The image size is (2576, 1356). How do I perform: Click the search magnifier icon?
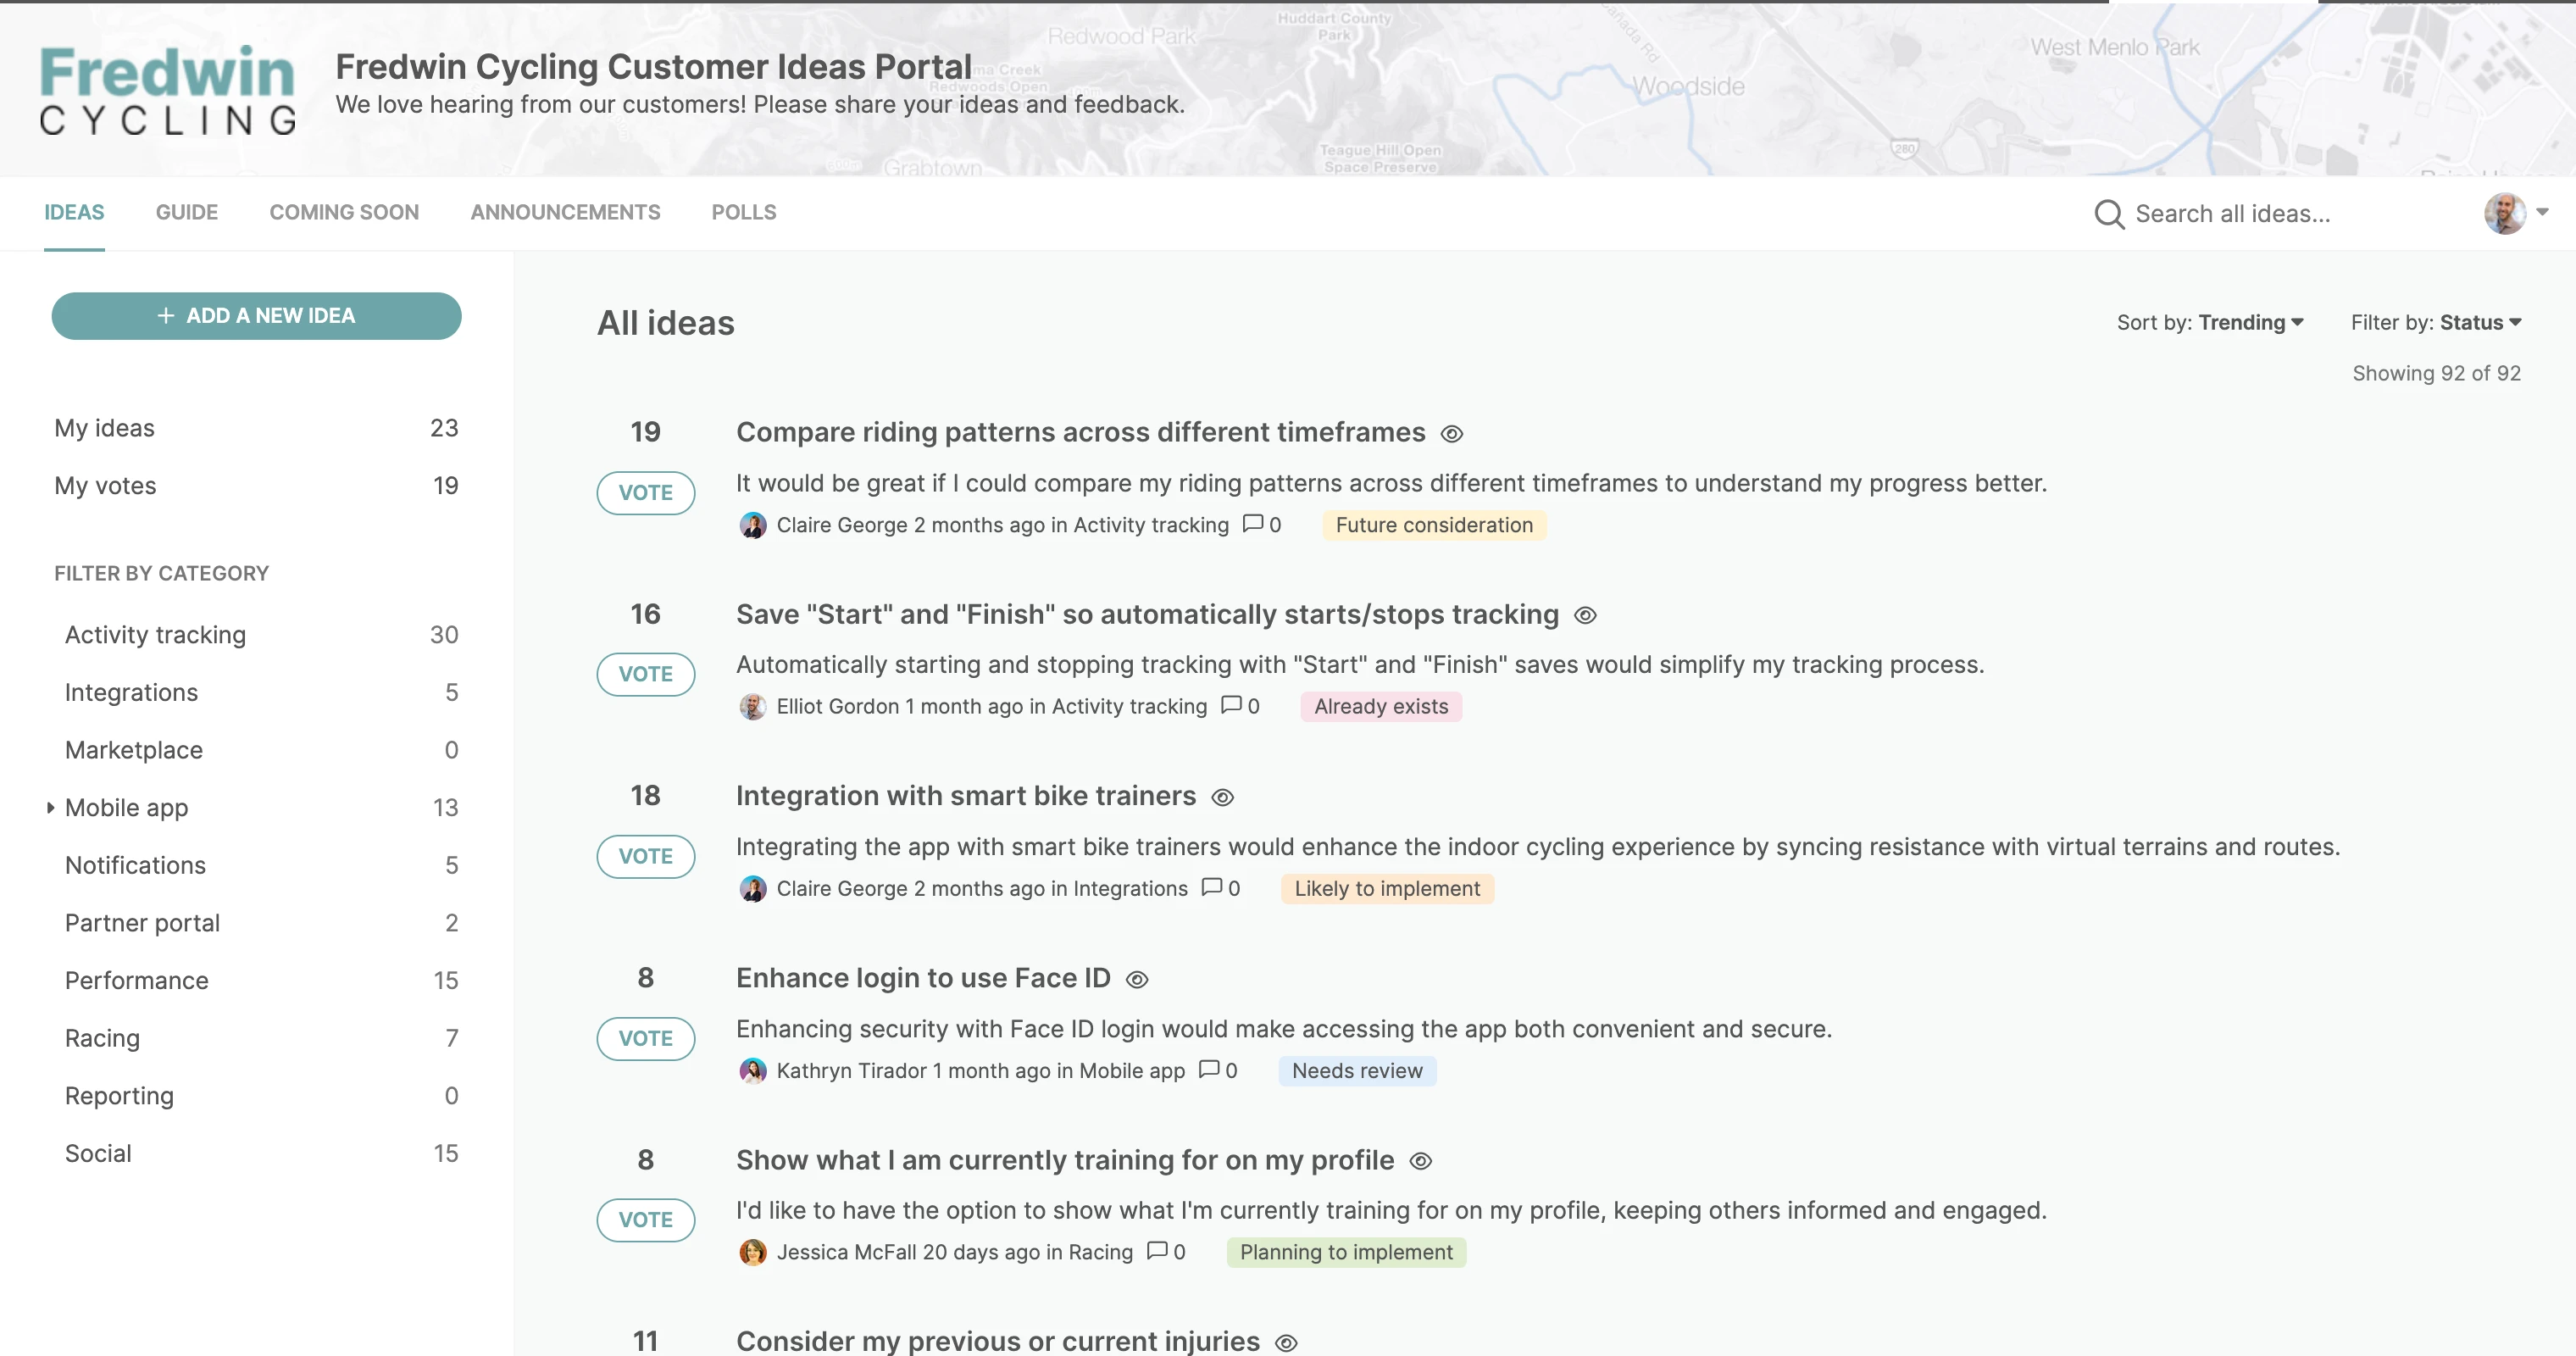[x=2108, y=214]
